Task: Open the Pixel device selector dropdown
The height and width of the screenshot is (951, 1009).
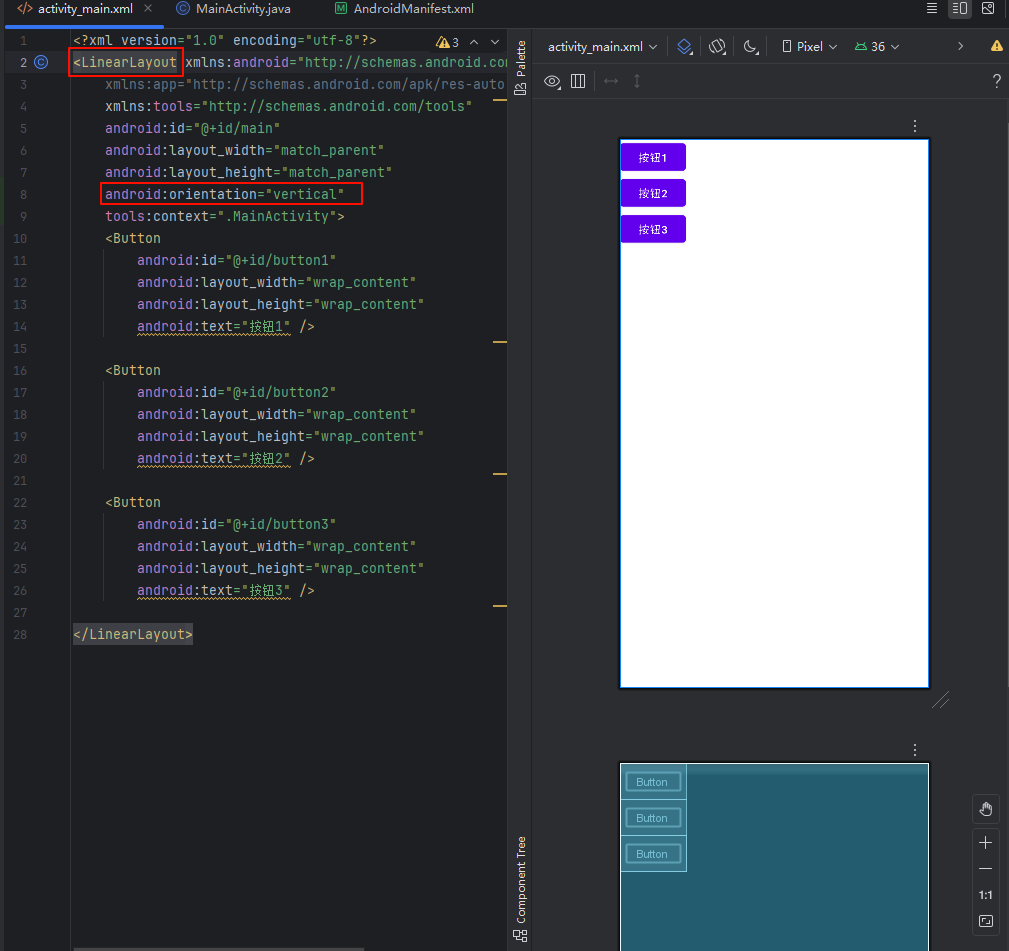Action: 809,46
